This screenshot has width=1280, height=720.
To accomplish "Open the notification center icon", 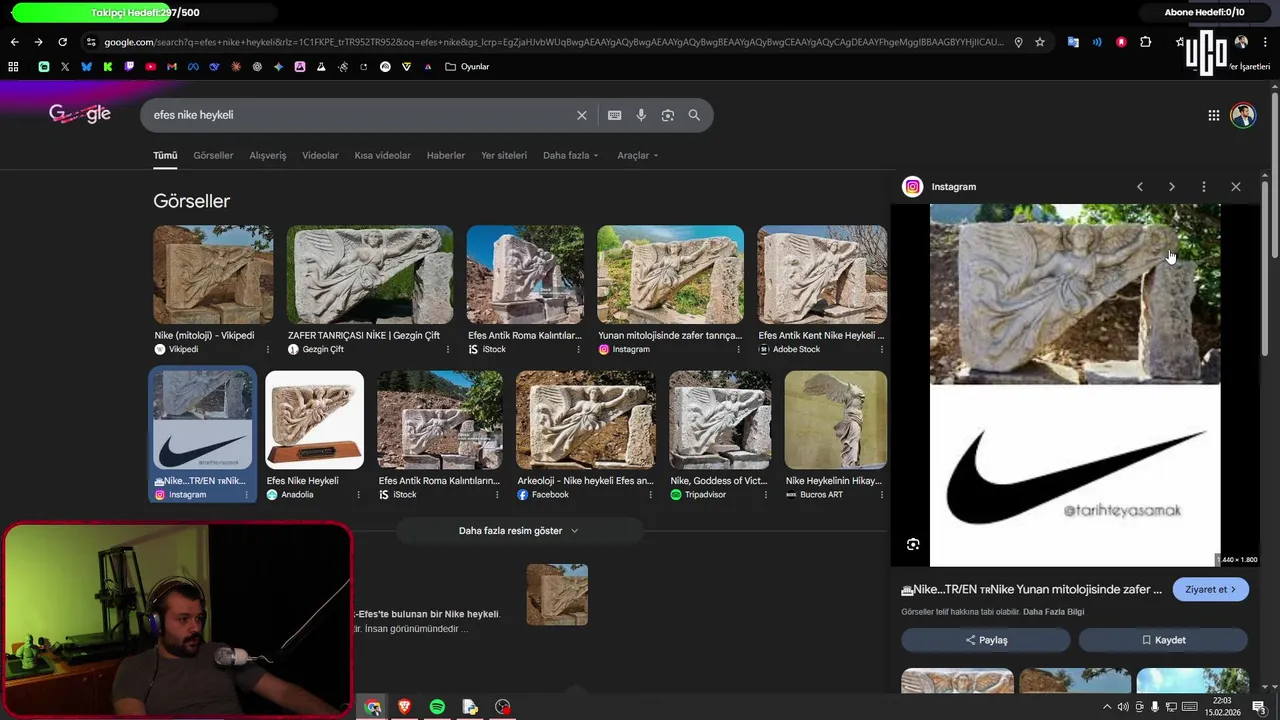I will click(x=1258, y=707).
